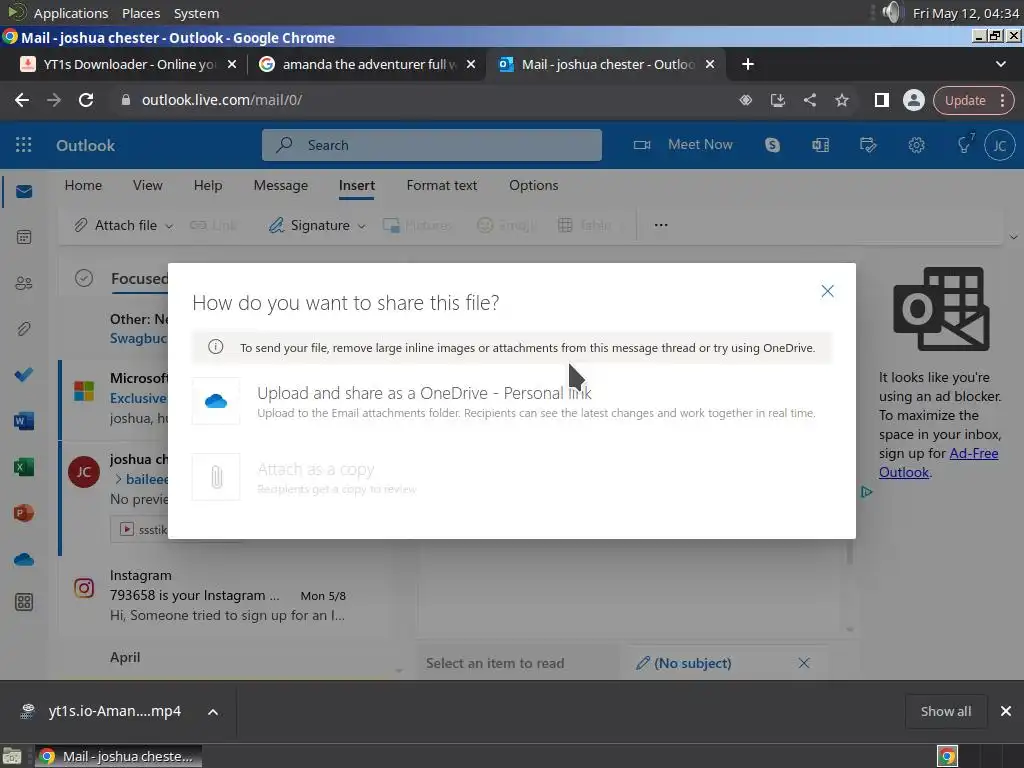This screenshot has width=1024, height=768.
Task: Open the Tips lightbulb icon
Action: click(x=965, y=144)
